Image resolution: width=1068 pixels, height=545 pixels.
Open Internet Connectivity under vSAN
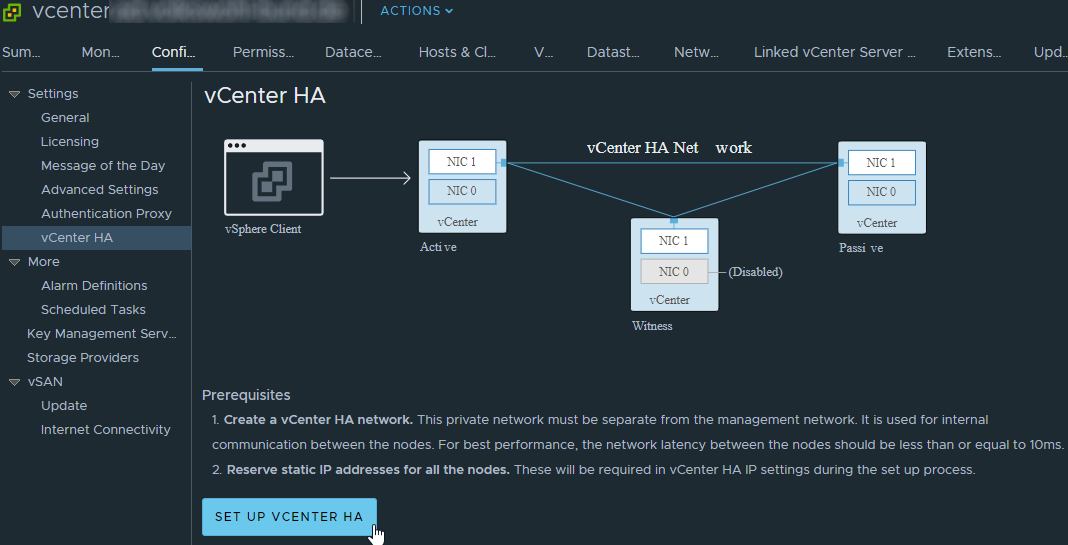(106, 430)
